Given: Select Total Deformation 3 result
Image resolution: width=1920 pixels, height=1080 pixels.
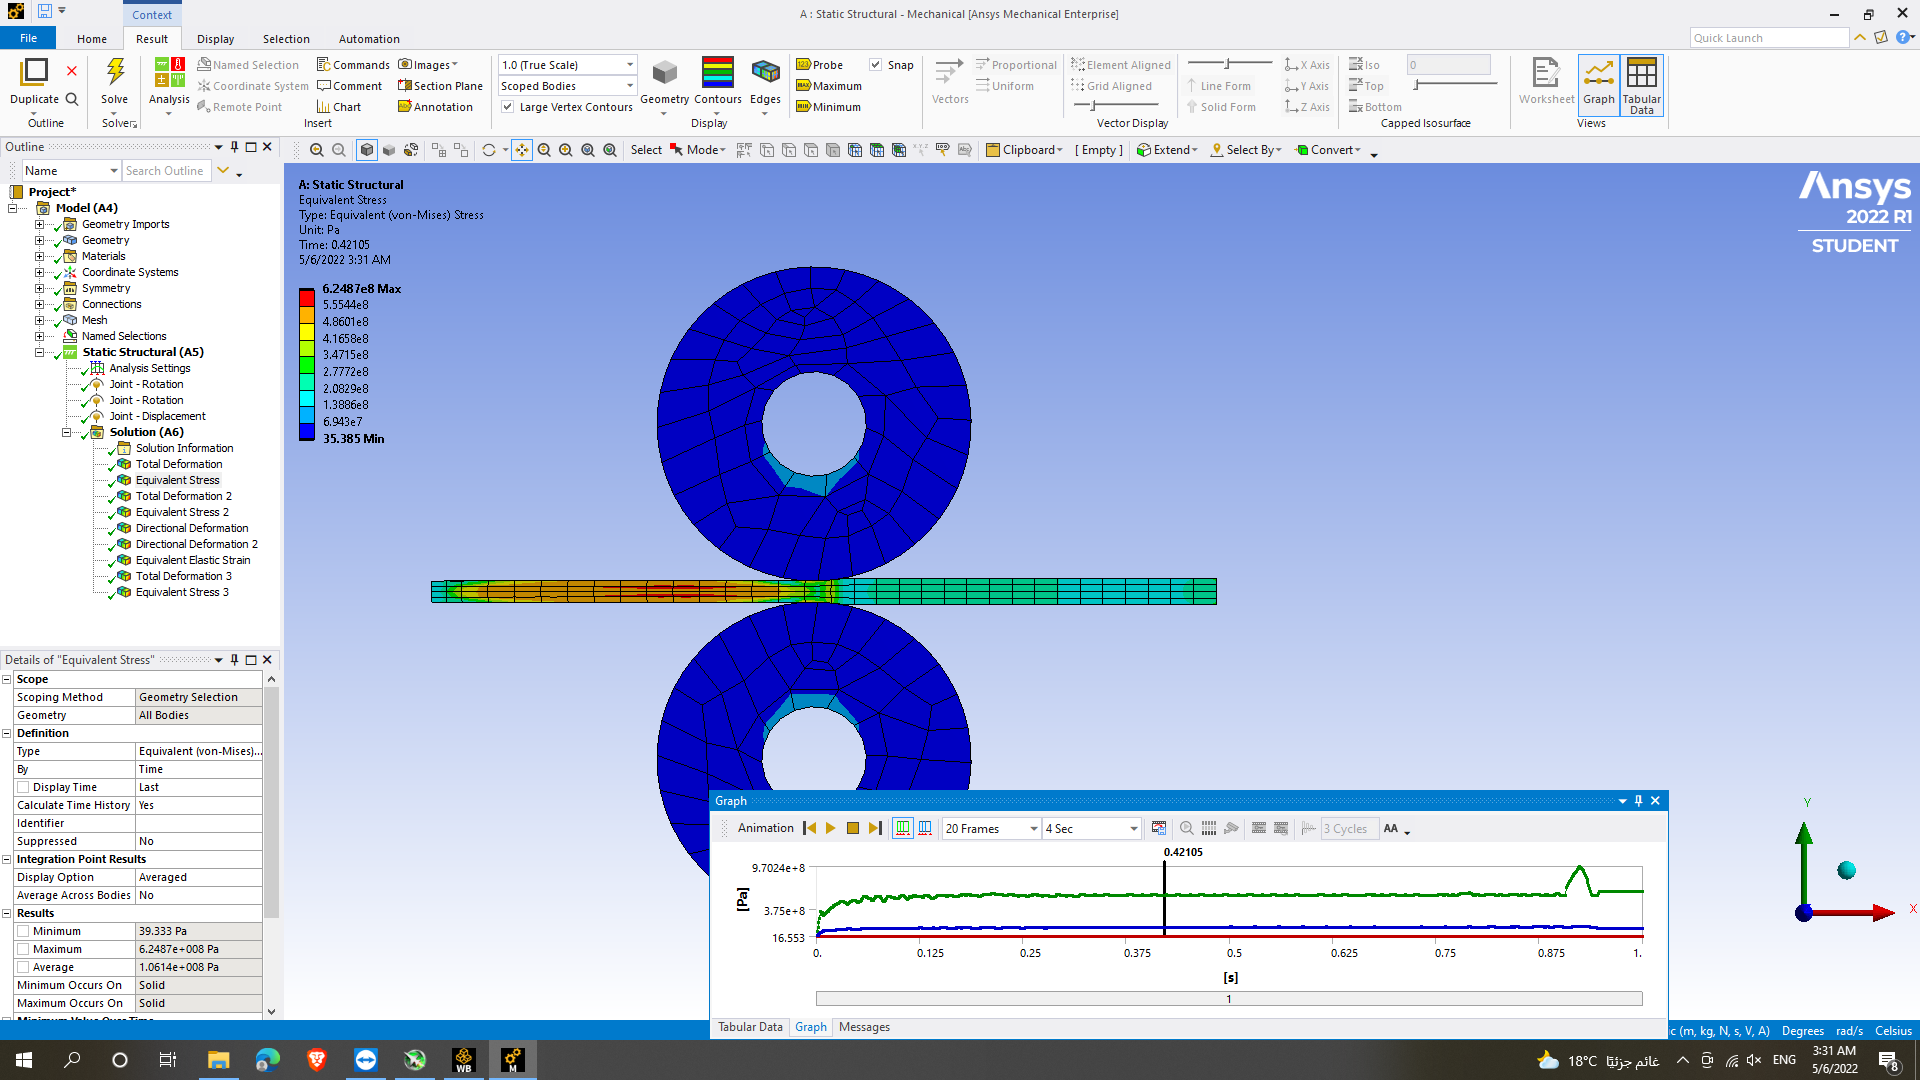Looking at the screenshot, I should (183, 576).
